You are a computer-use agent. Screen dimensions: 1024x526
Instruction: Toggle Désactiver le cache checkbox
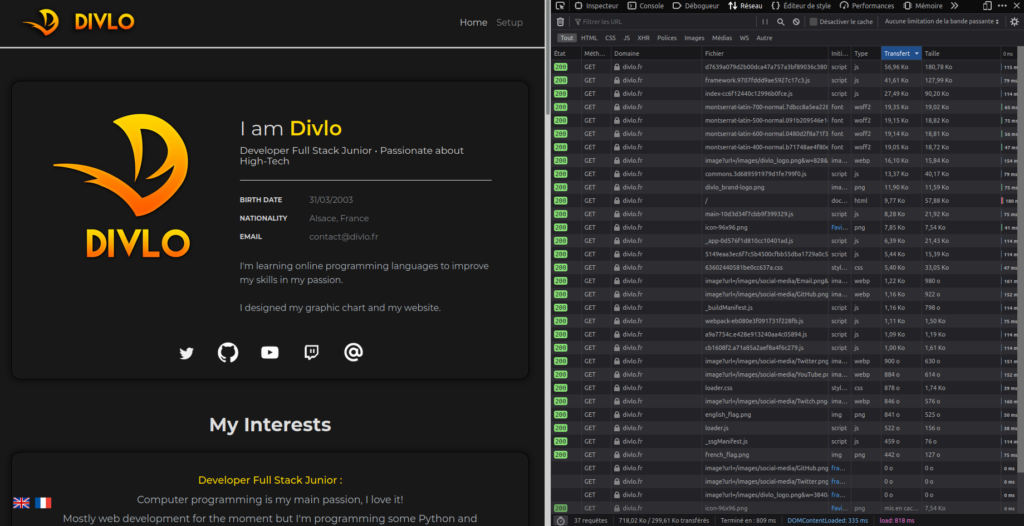[814, 22]
